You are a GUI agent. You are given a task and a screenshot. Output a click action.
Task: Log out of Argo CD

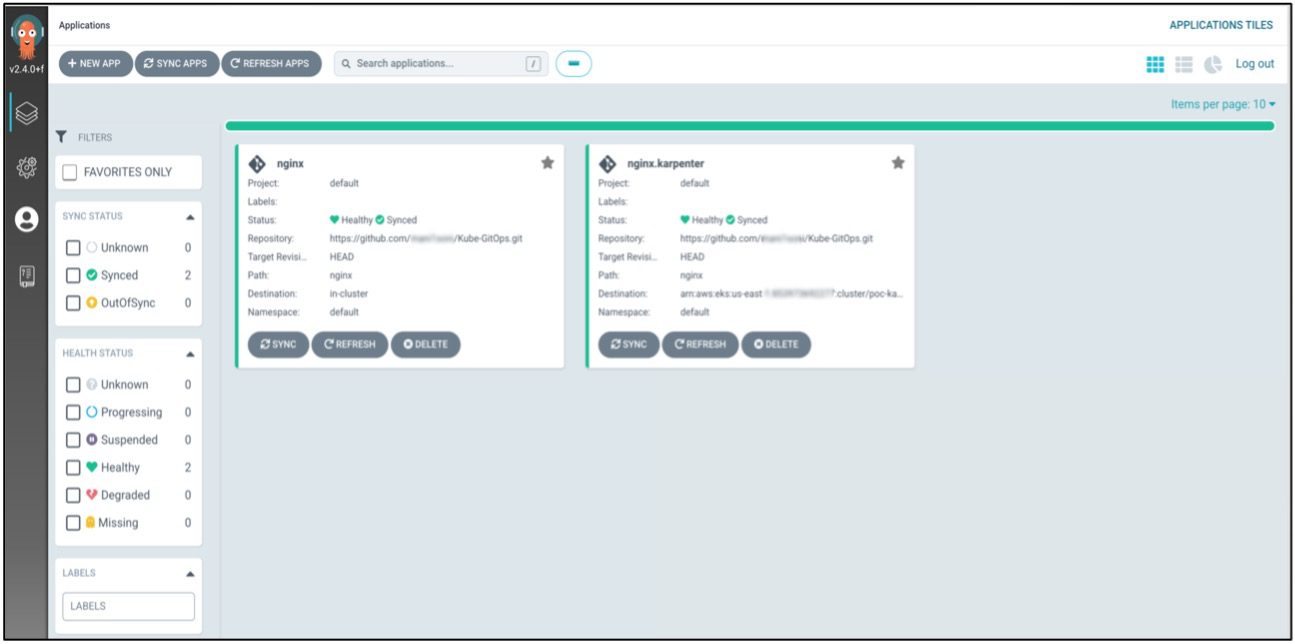(x=1255, y=64)
